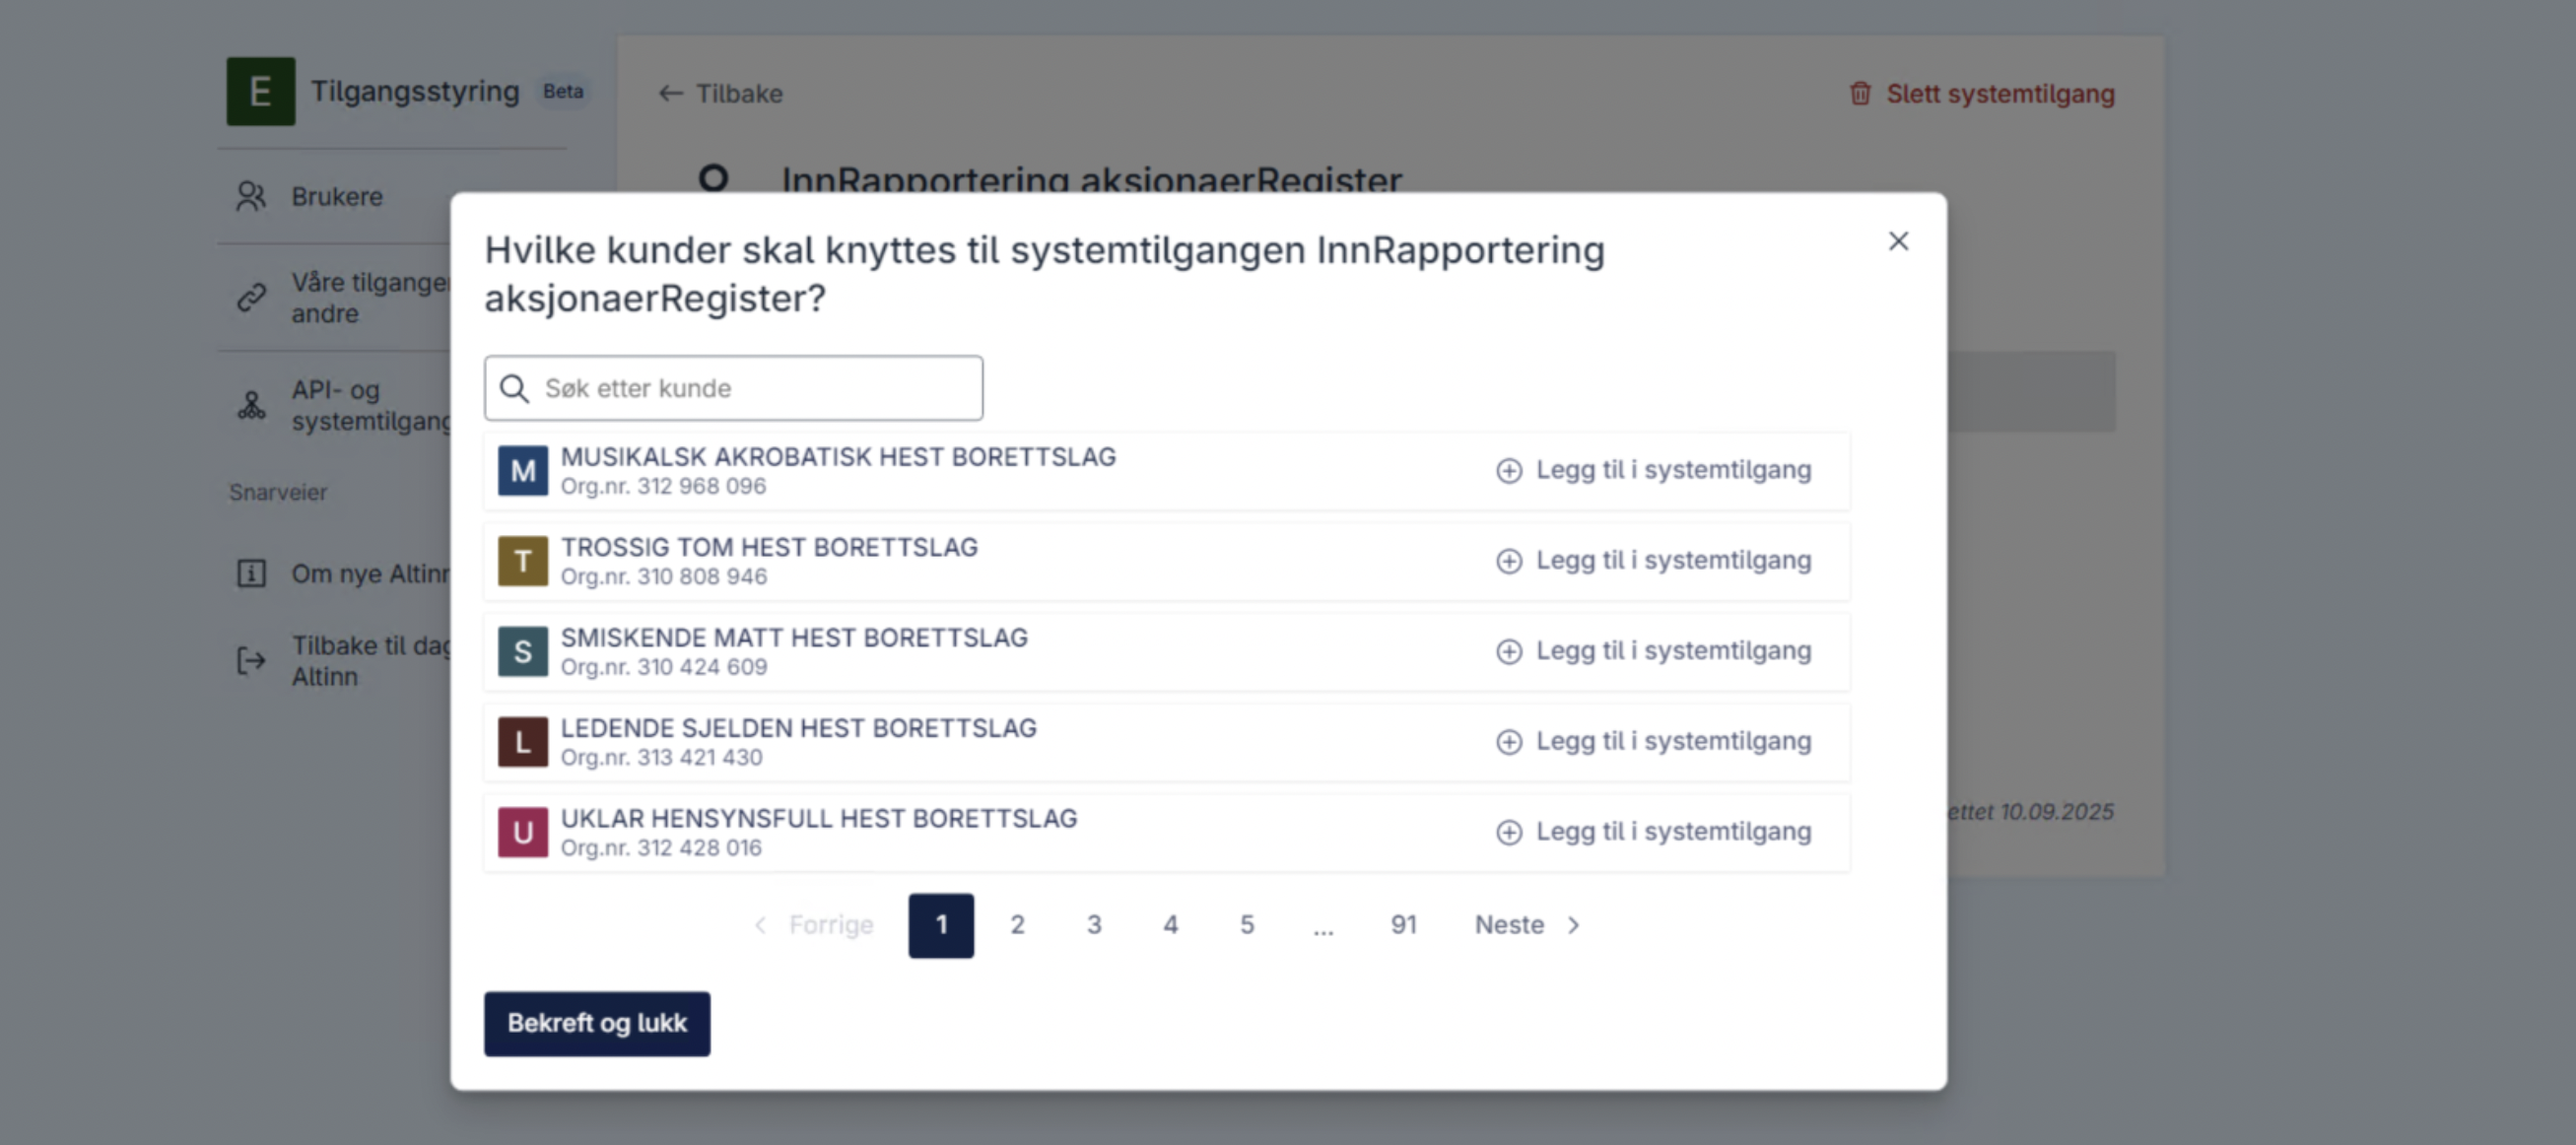This screenshot has width=2576, height=1145.
Task: Click plus icon for SMISKENDE MATT HEST
Action: [x=1508, y=651]
